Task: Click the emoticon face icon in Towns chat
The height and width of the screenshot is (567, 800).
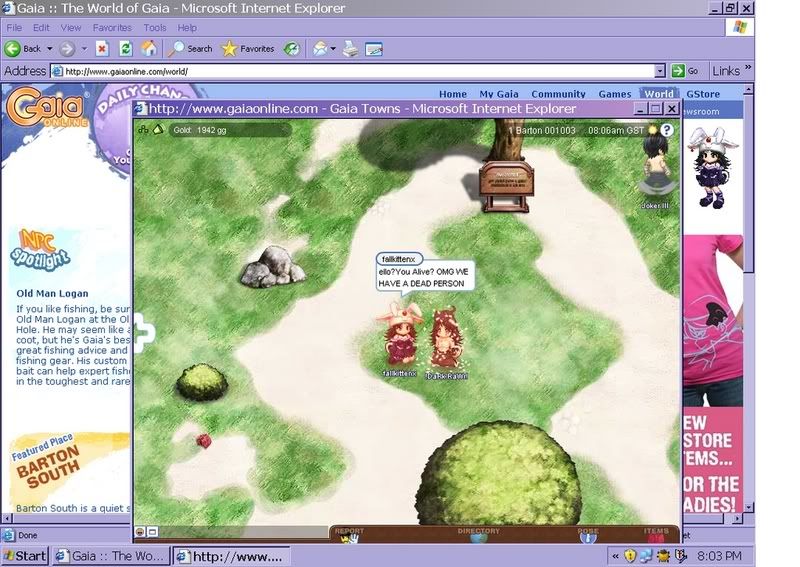Action: click(x=140, y=532)
